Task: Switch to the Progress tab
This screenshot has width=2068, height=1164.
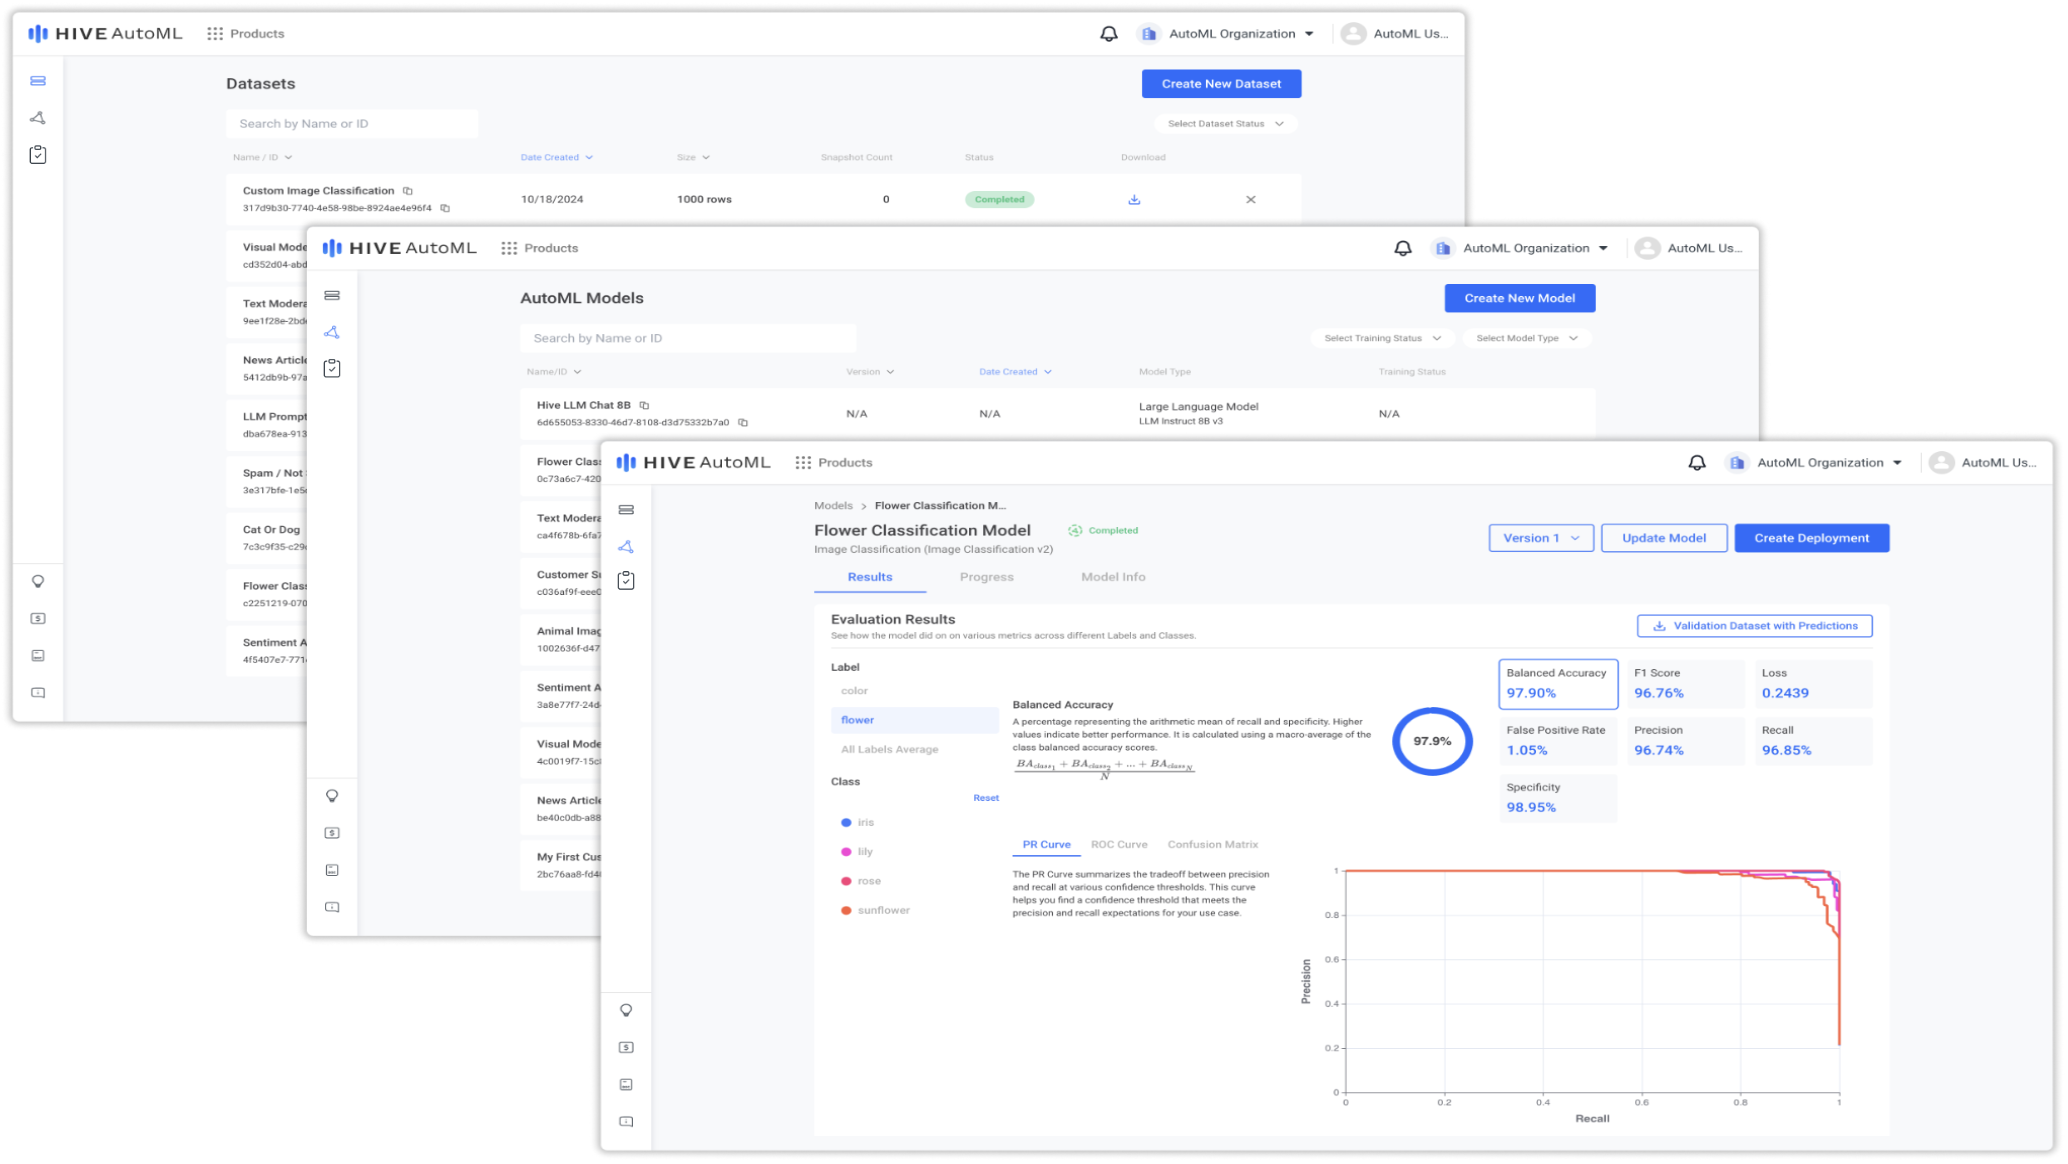Action: [986, 577]
